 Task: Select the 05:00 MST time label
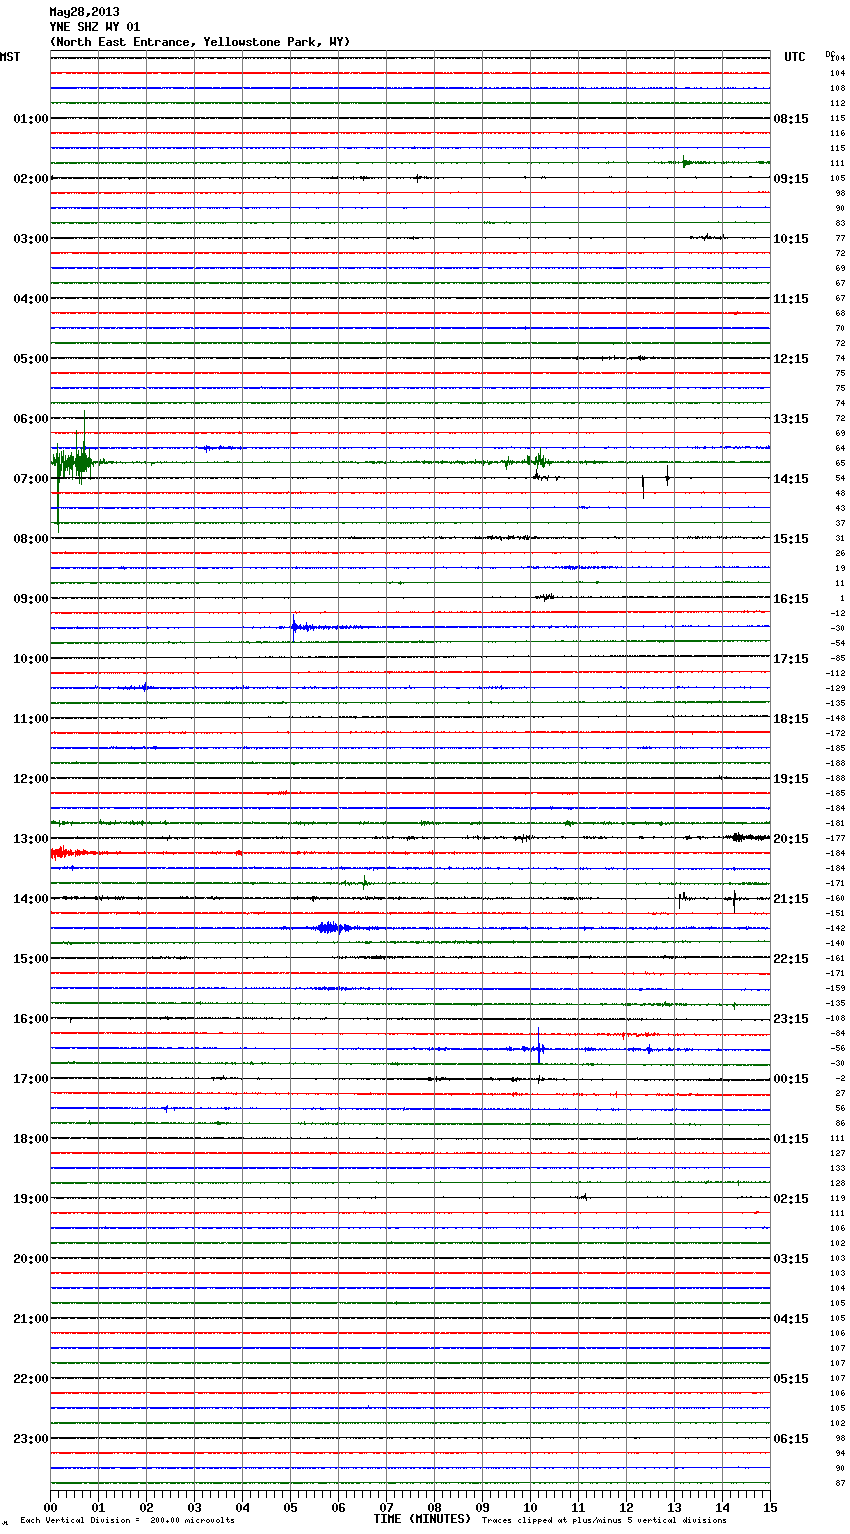click(x=30, y=359)
